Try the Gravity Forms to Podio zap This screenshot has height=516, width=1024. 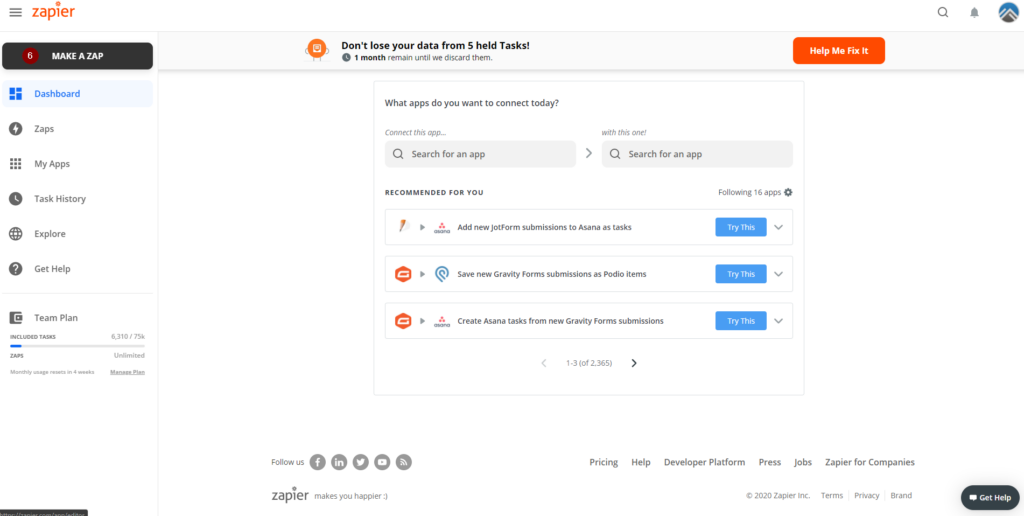741,274
